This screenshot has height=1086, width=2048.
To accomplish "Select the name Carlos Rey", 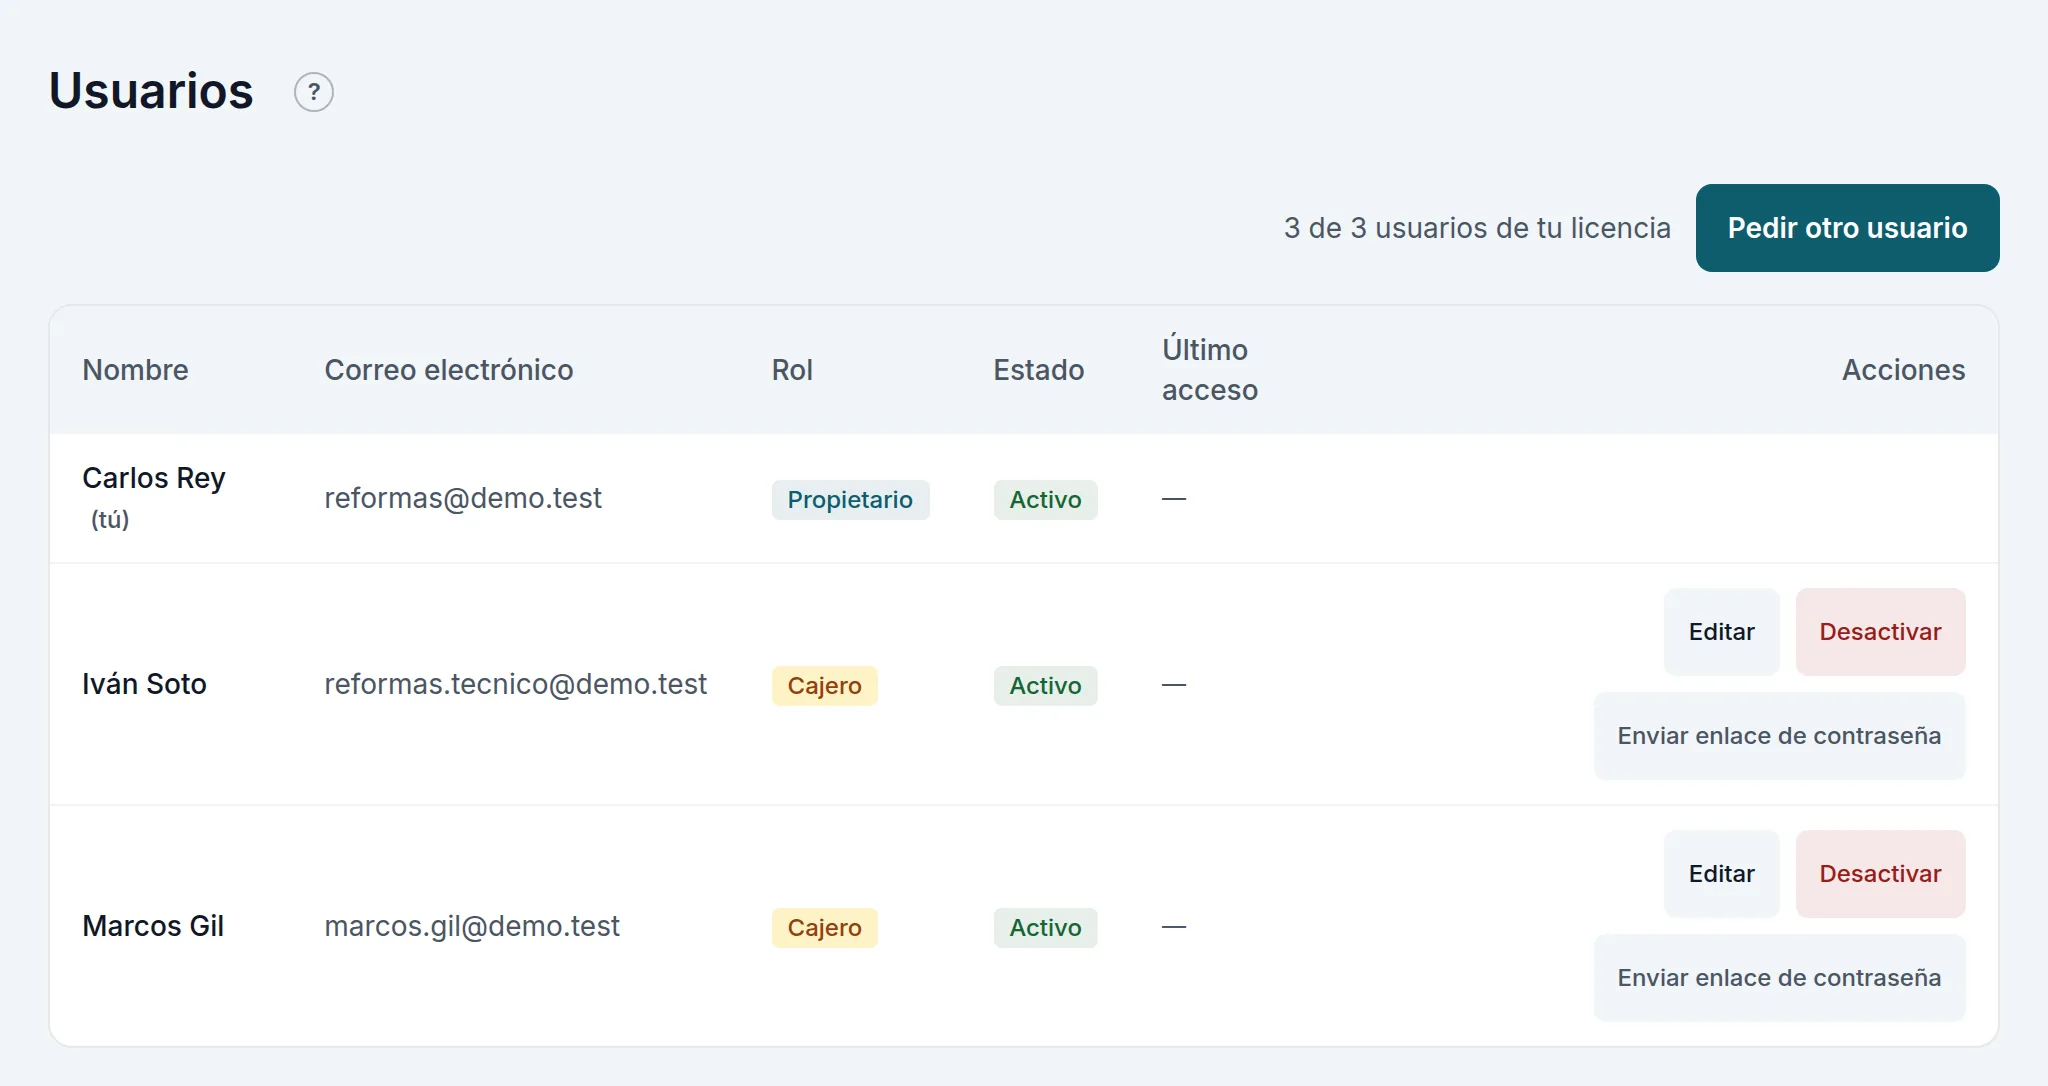I will click(153, 478).
